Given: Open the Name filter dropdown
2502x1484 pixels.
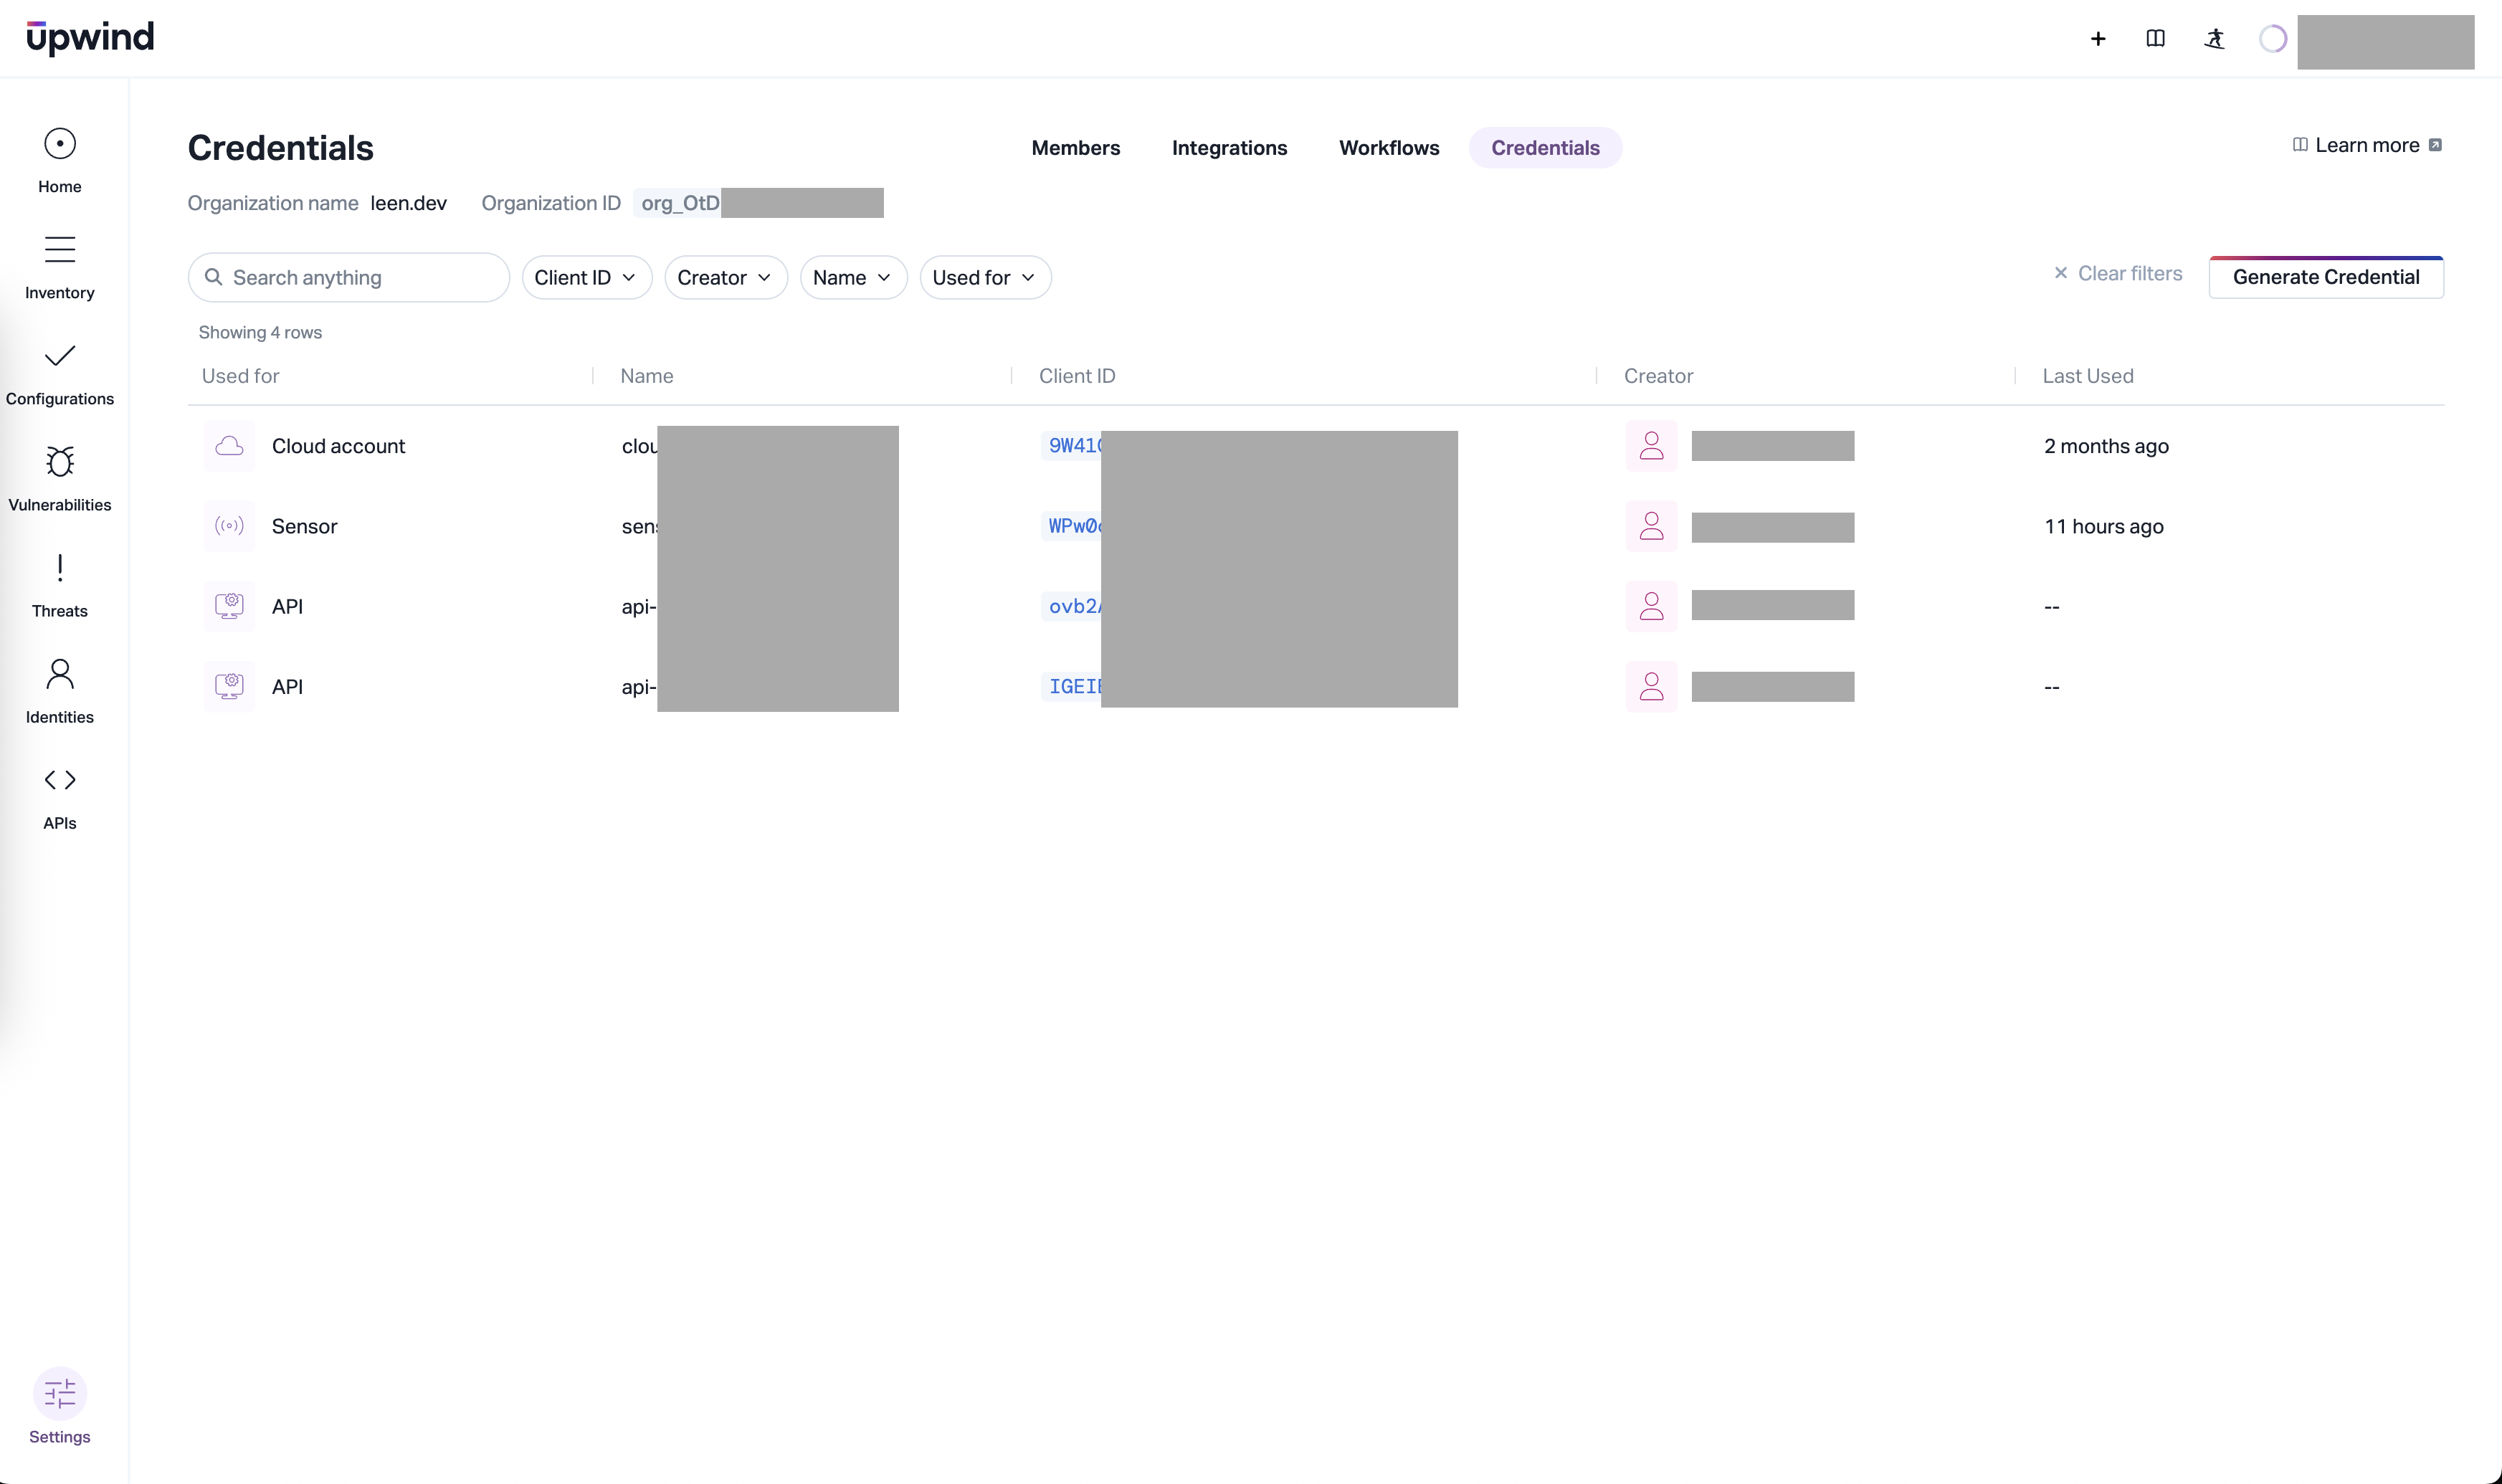Looking at the screenshot, I should 852,278.
